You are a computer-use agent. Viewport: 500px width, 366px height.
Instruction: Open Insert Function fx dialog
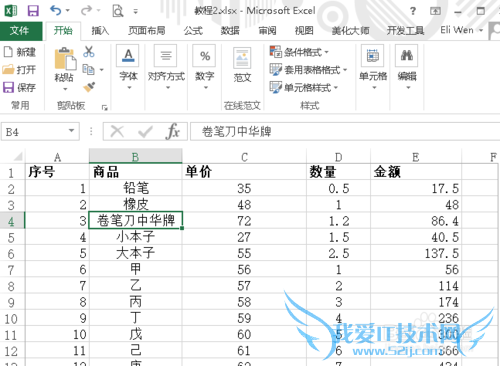172,131
